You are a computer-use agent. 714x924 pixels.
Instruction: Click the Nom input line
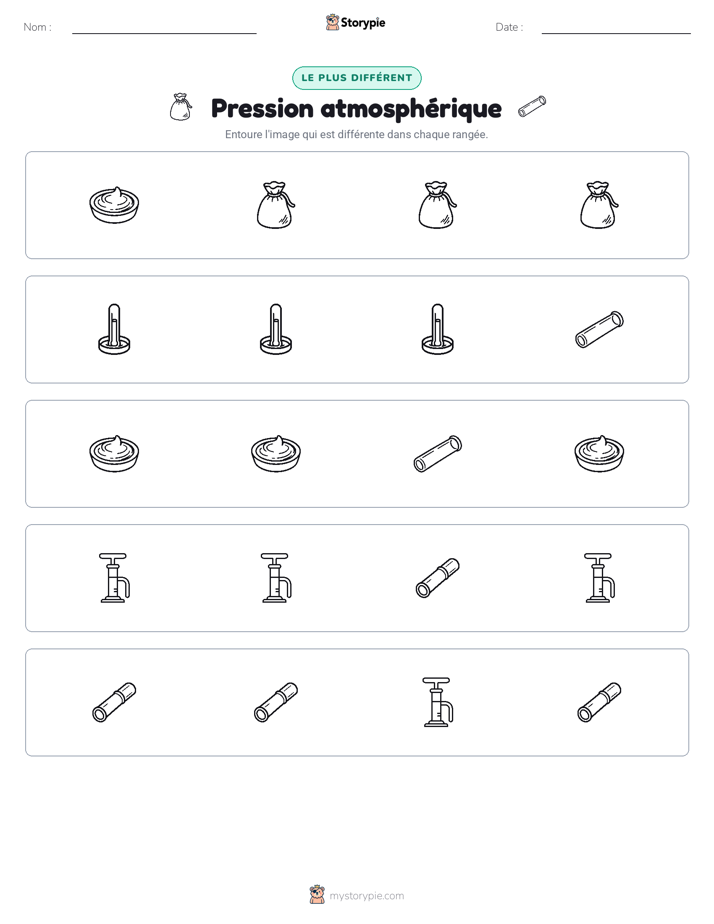click(x=164, y=33)
